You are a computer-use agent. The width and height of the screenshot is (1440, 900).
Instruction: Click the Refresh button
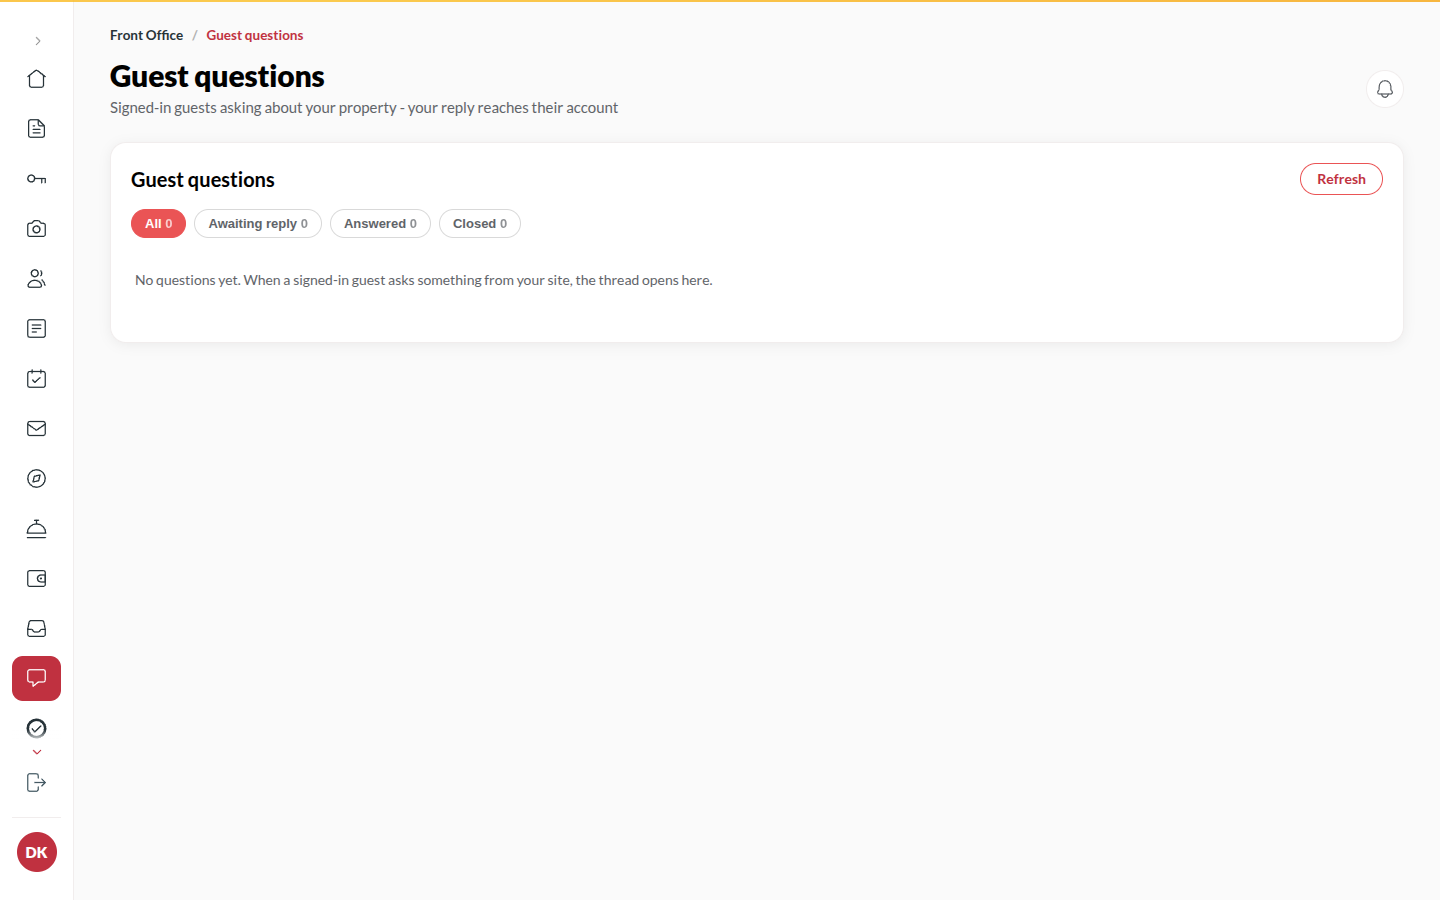click(x=1341, y=179)
